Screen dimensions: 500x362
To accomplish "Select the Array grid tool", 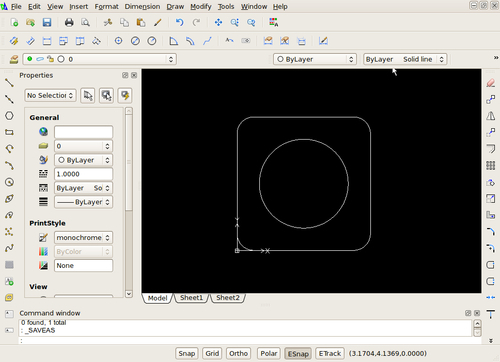I will (x=490, y=165).
